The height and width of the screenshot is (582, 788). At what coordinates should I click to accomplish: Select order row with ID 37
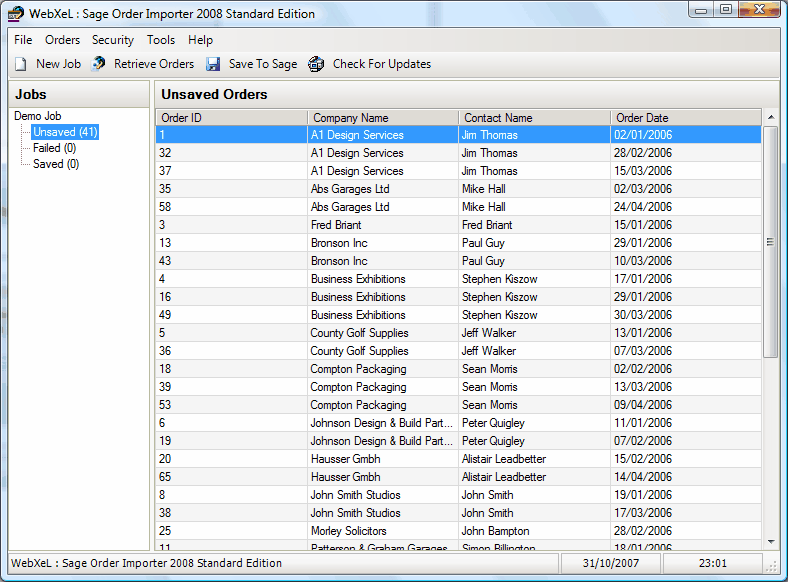tap(458, 171)
